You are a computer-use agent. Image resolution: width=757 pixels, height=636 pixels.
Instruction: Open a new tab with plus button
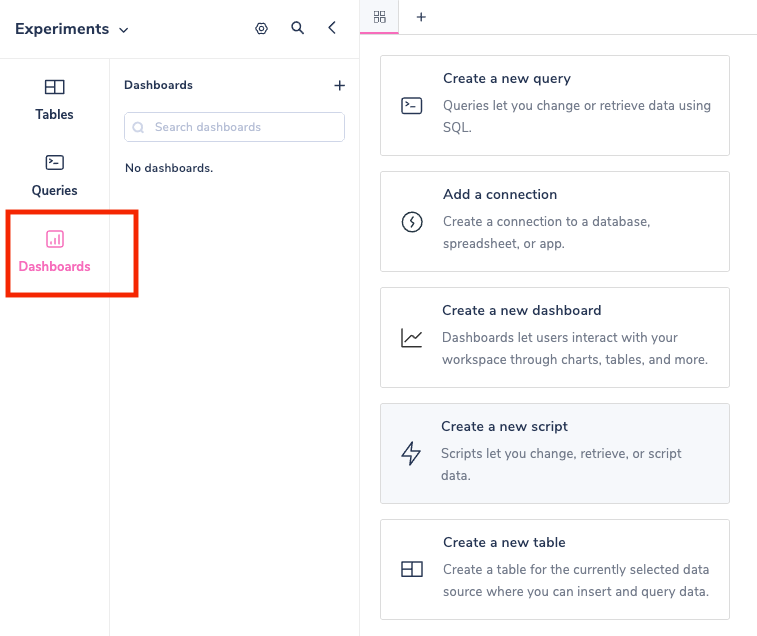[x=421, y=17]
